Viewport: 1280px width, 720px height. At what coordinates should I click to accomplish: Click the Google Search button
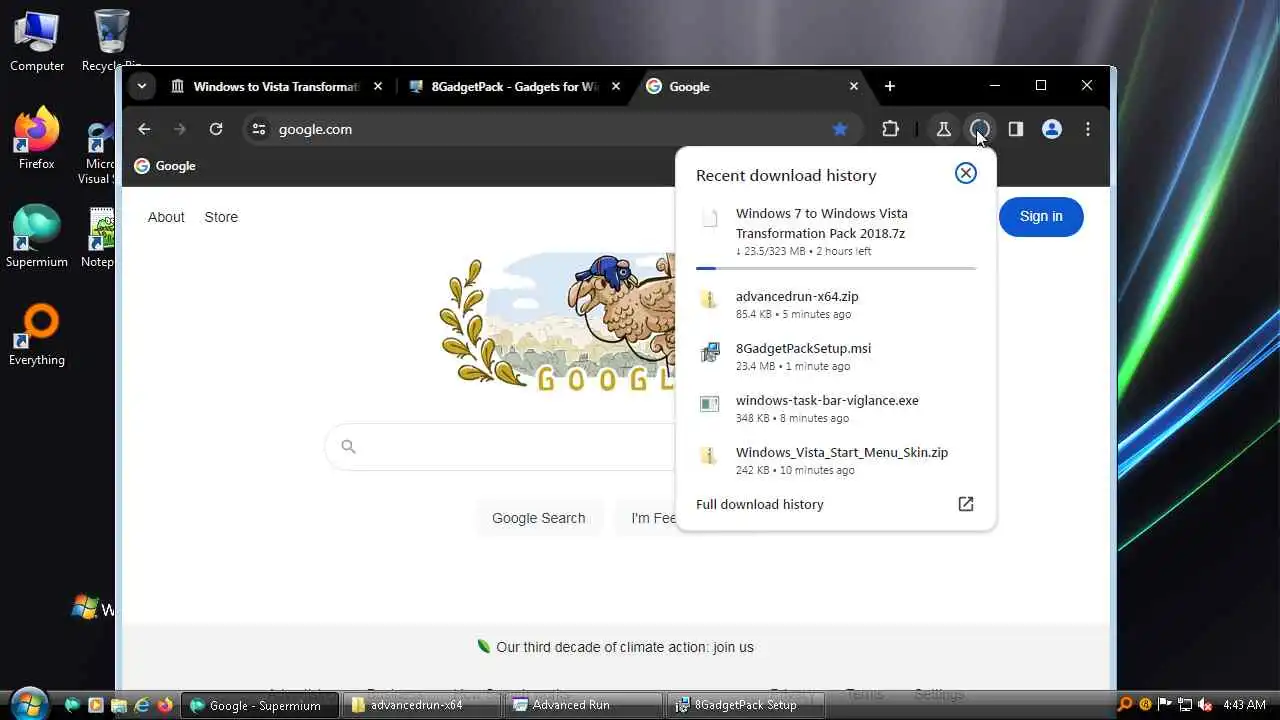(x=538, y=518)
